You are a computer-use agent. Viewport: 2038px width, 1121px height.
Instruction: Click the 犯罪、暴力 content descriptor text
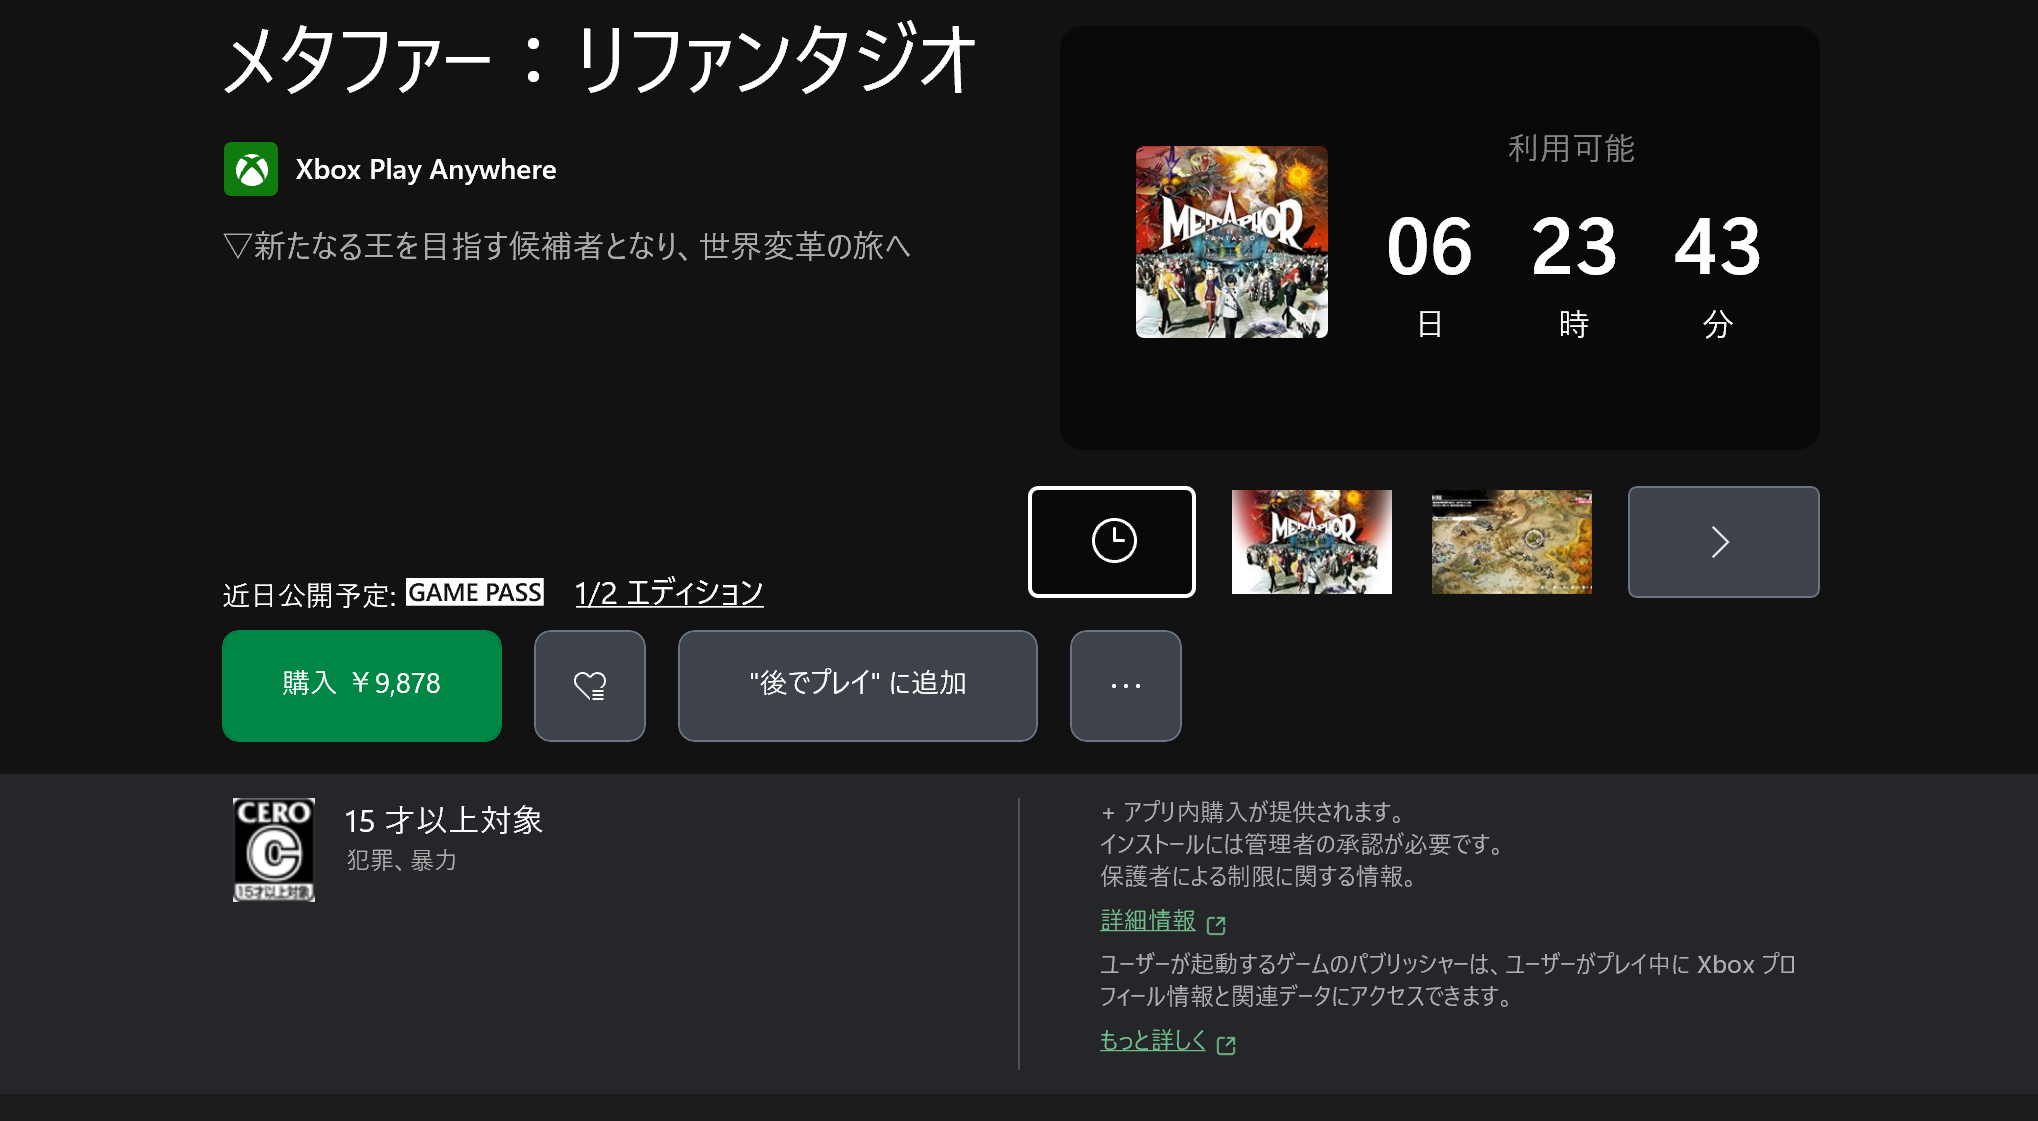click(402, 860)
